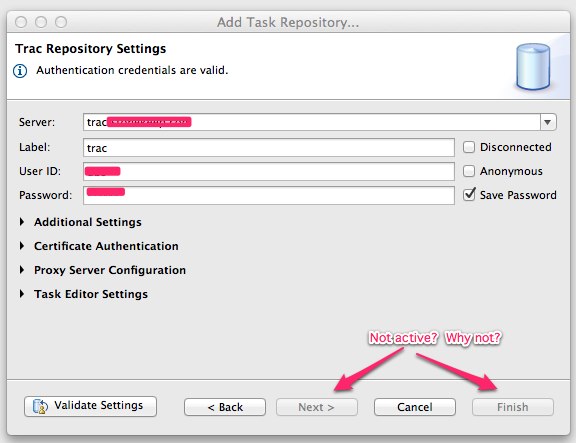576x443 pixels.
Task: Minimize the window using the second title bar button
Action: (x=41, y=22)
